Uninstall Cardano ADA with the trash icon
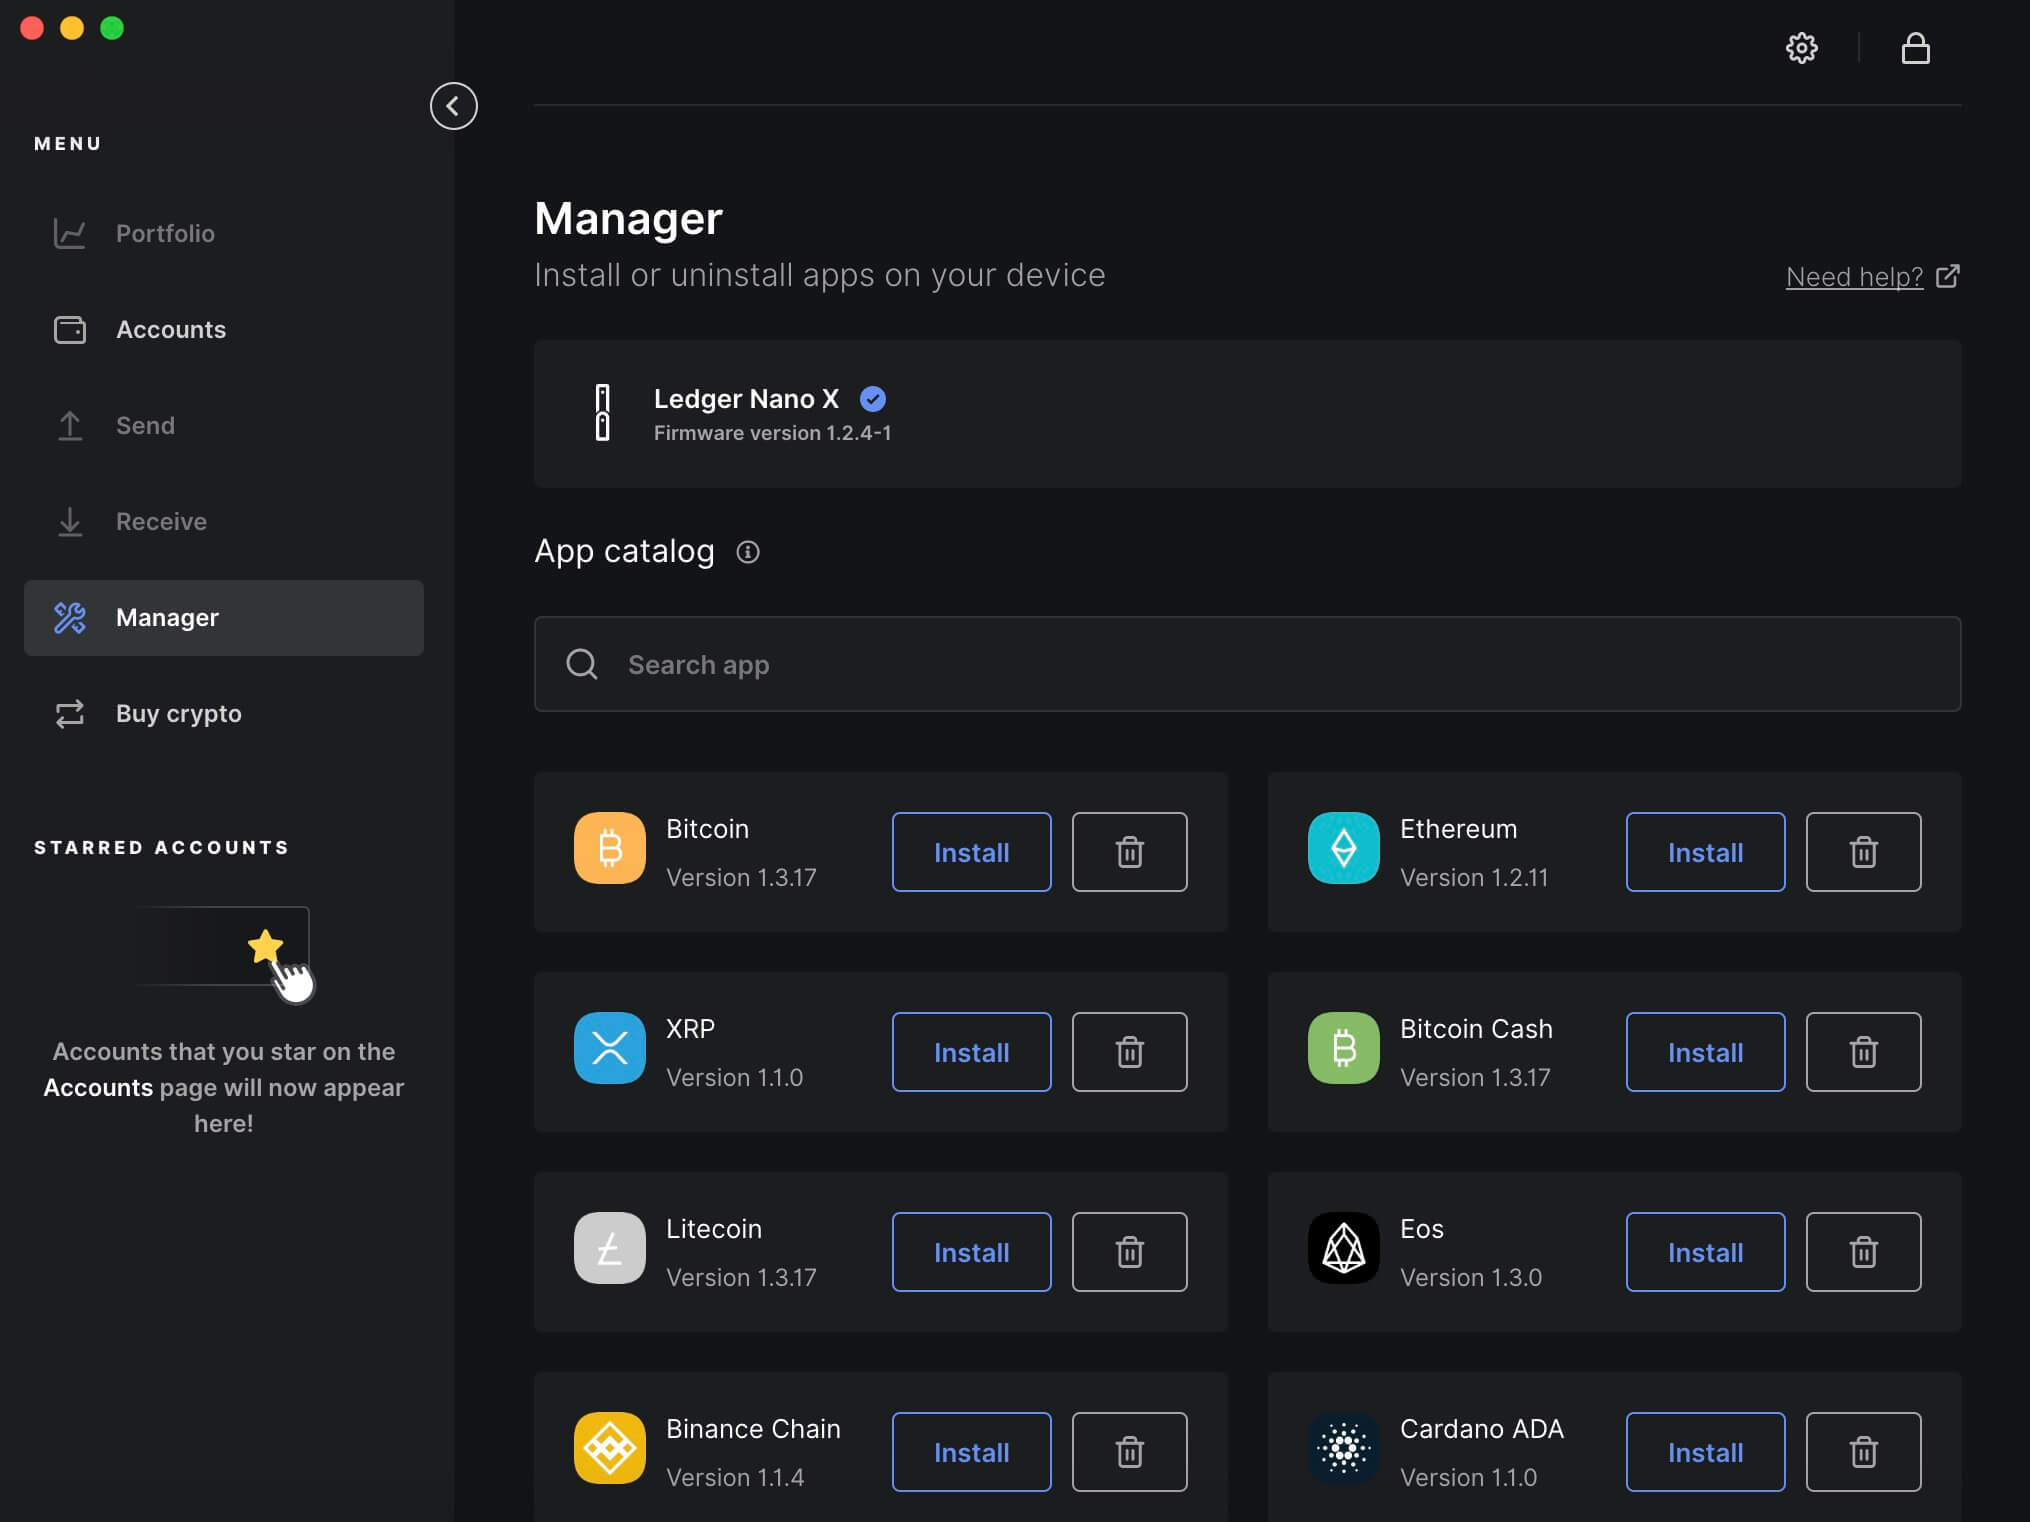 (x=1863, y=1452)
